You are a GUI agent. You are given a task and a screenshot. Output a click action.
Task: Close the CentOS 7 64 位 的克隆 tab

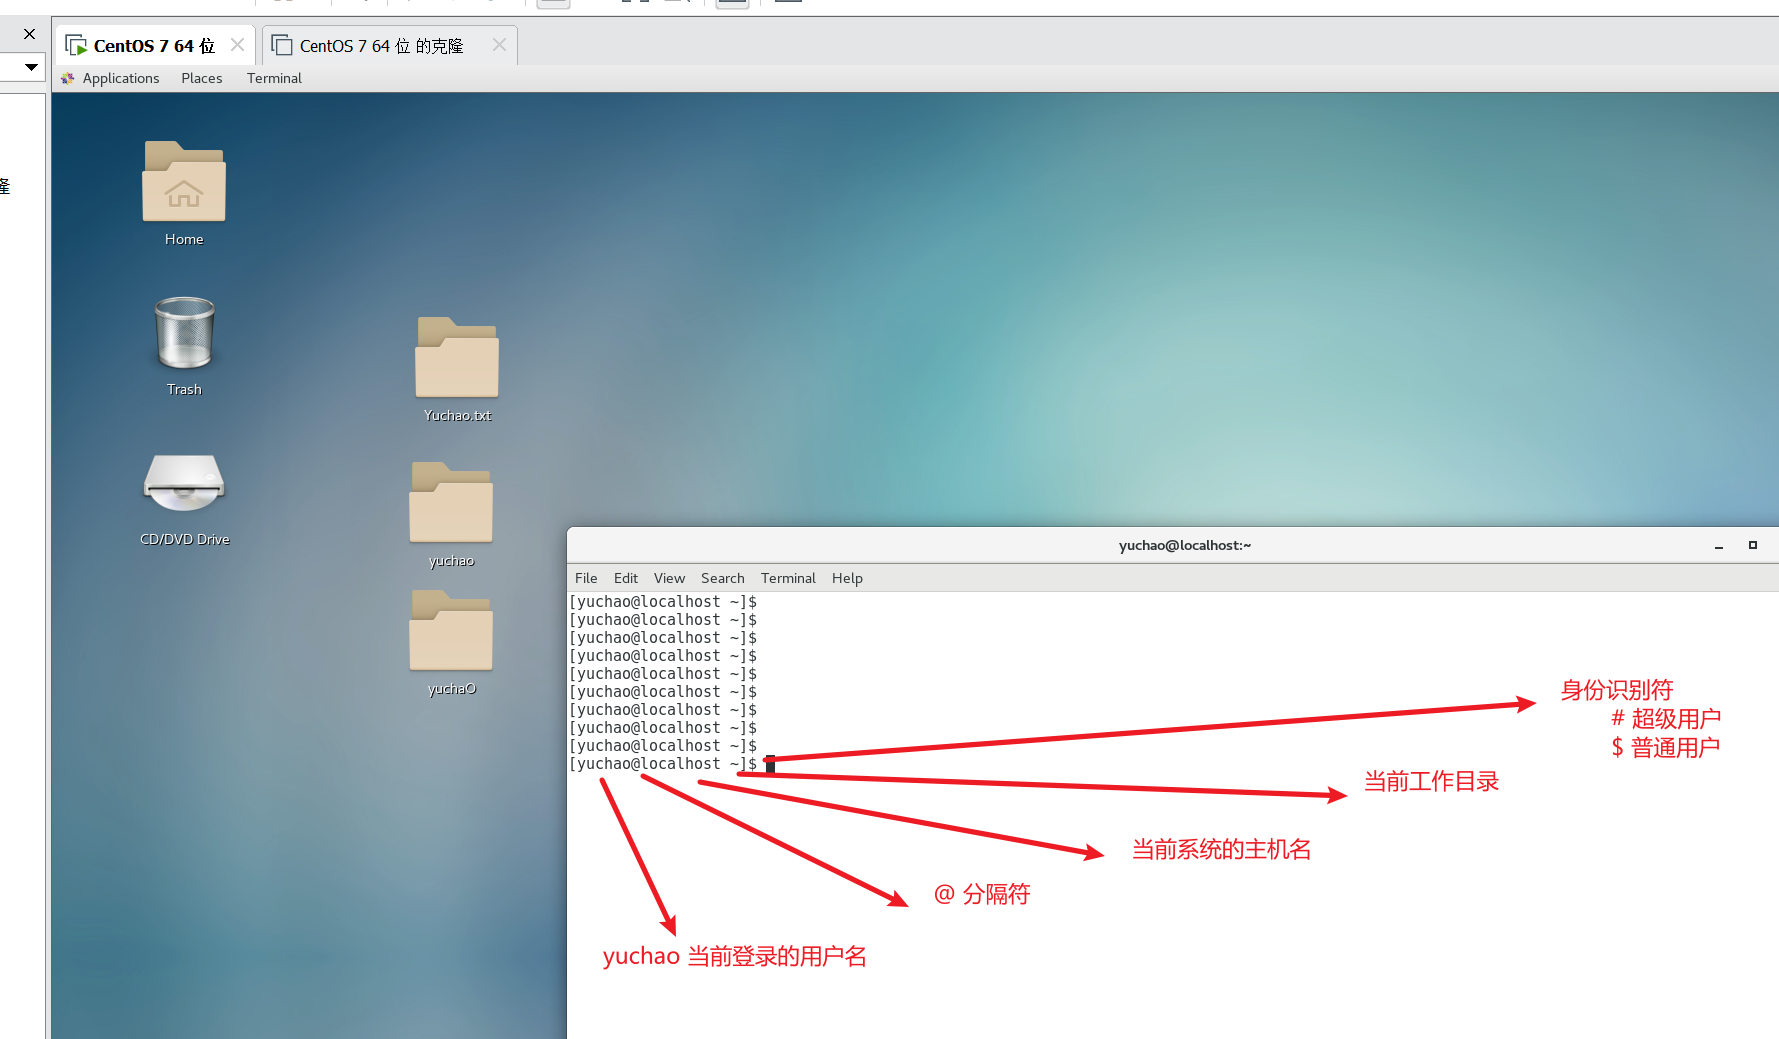coord(499,45)
